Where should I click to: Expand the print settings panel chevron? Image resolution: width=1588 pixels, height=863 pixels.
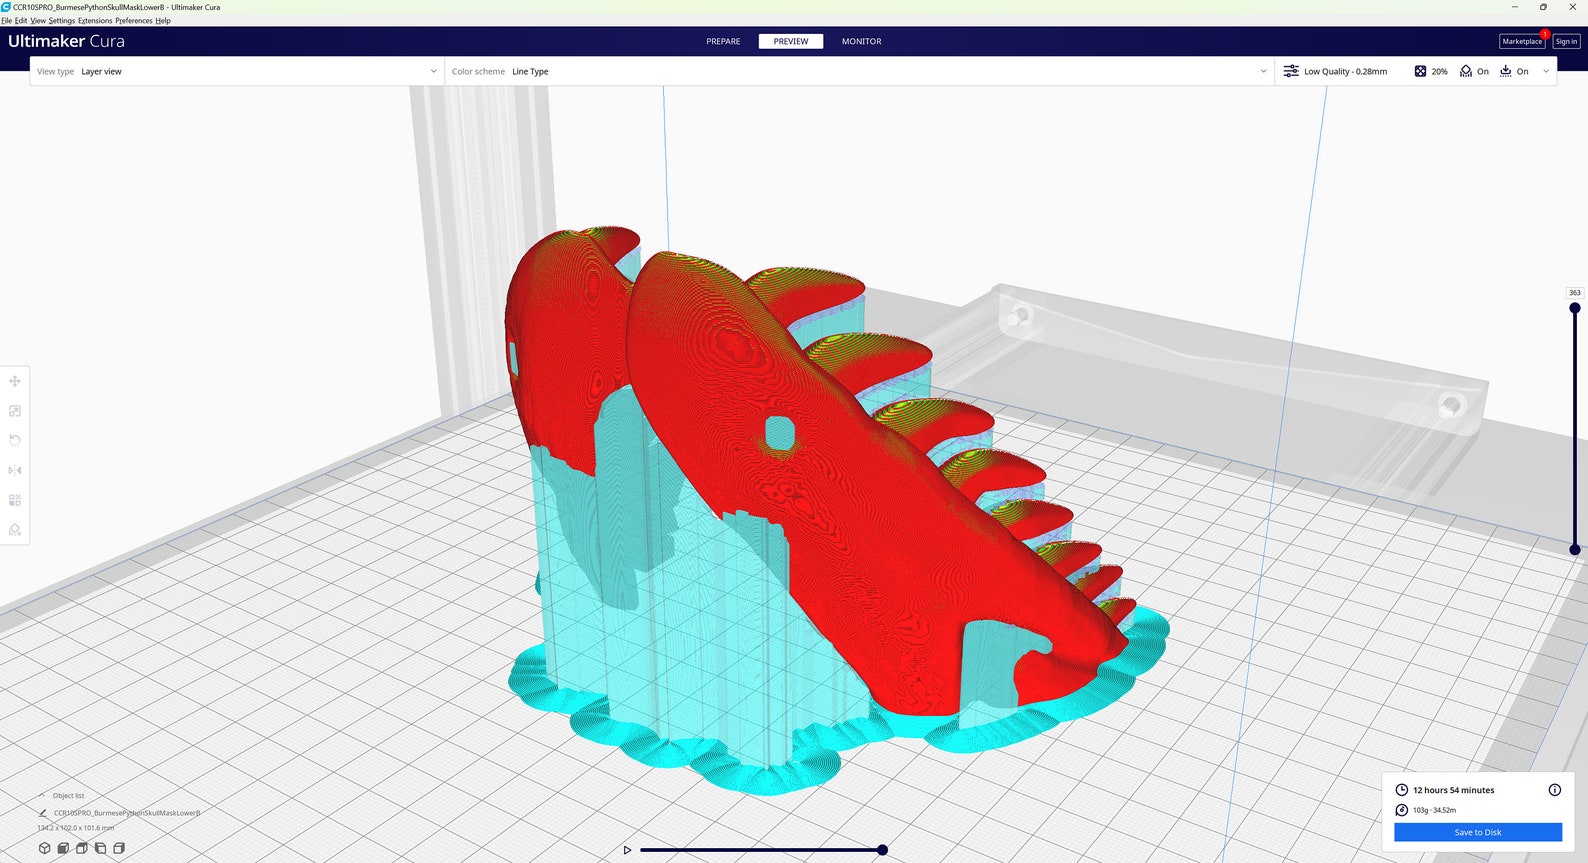(1546, 71)
